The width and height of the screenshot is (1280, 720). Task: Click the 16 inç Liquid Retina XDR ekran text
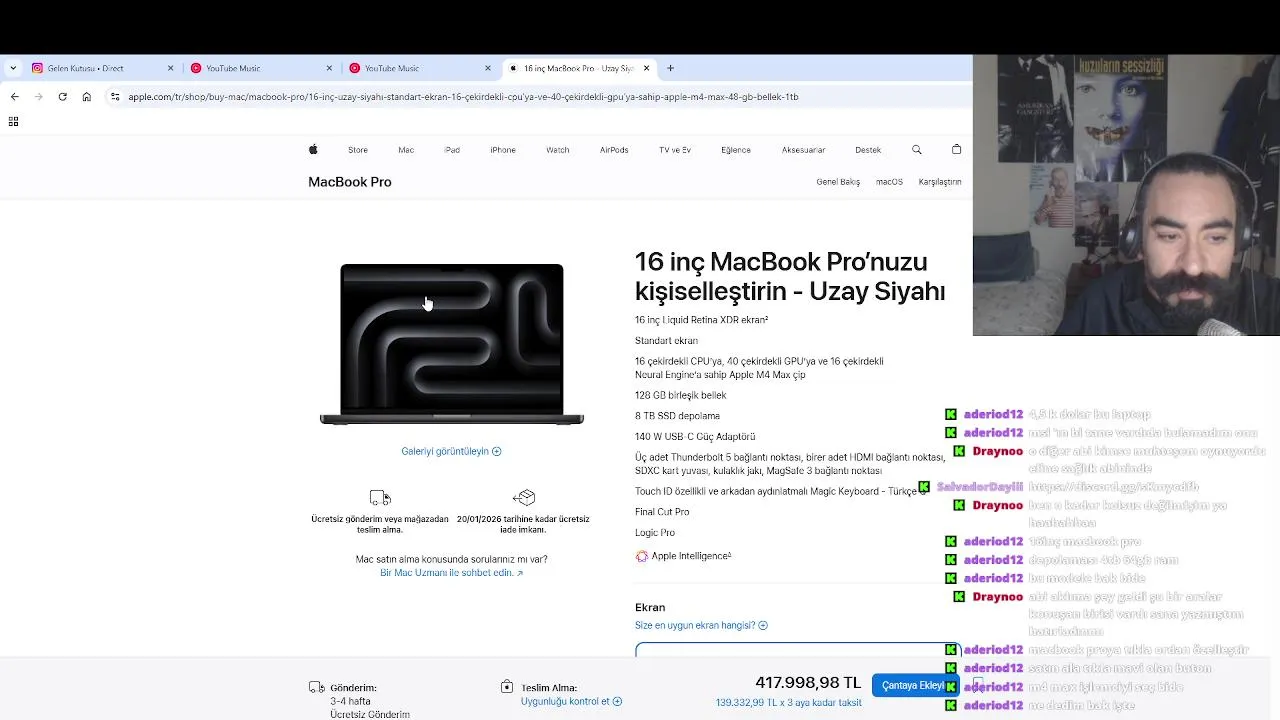pos(701,320)
